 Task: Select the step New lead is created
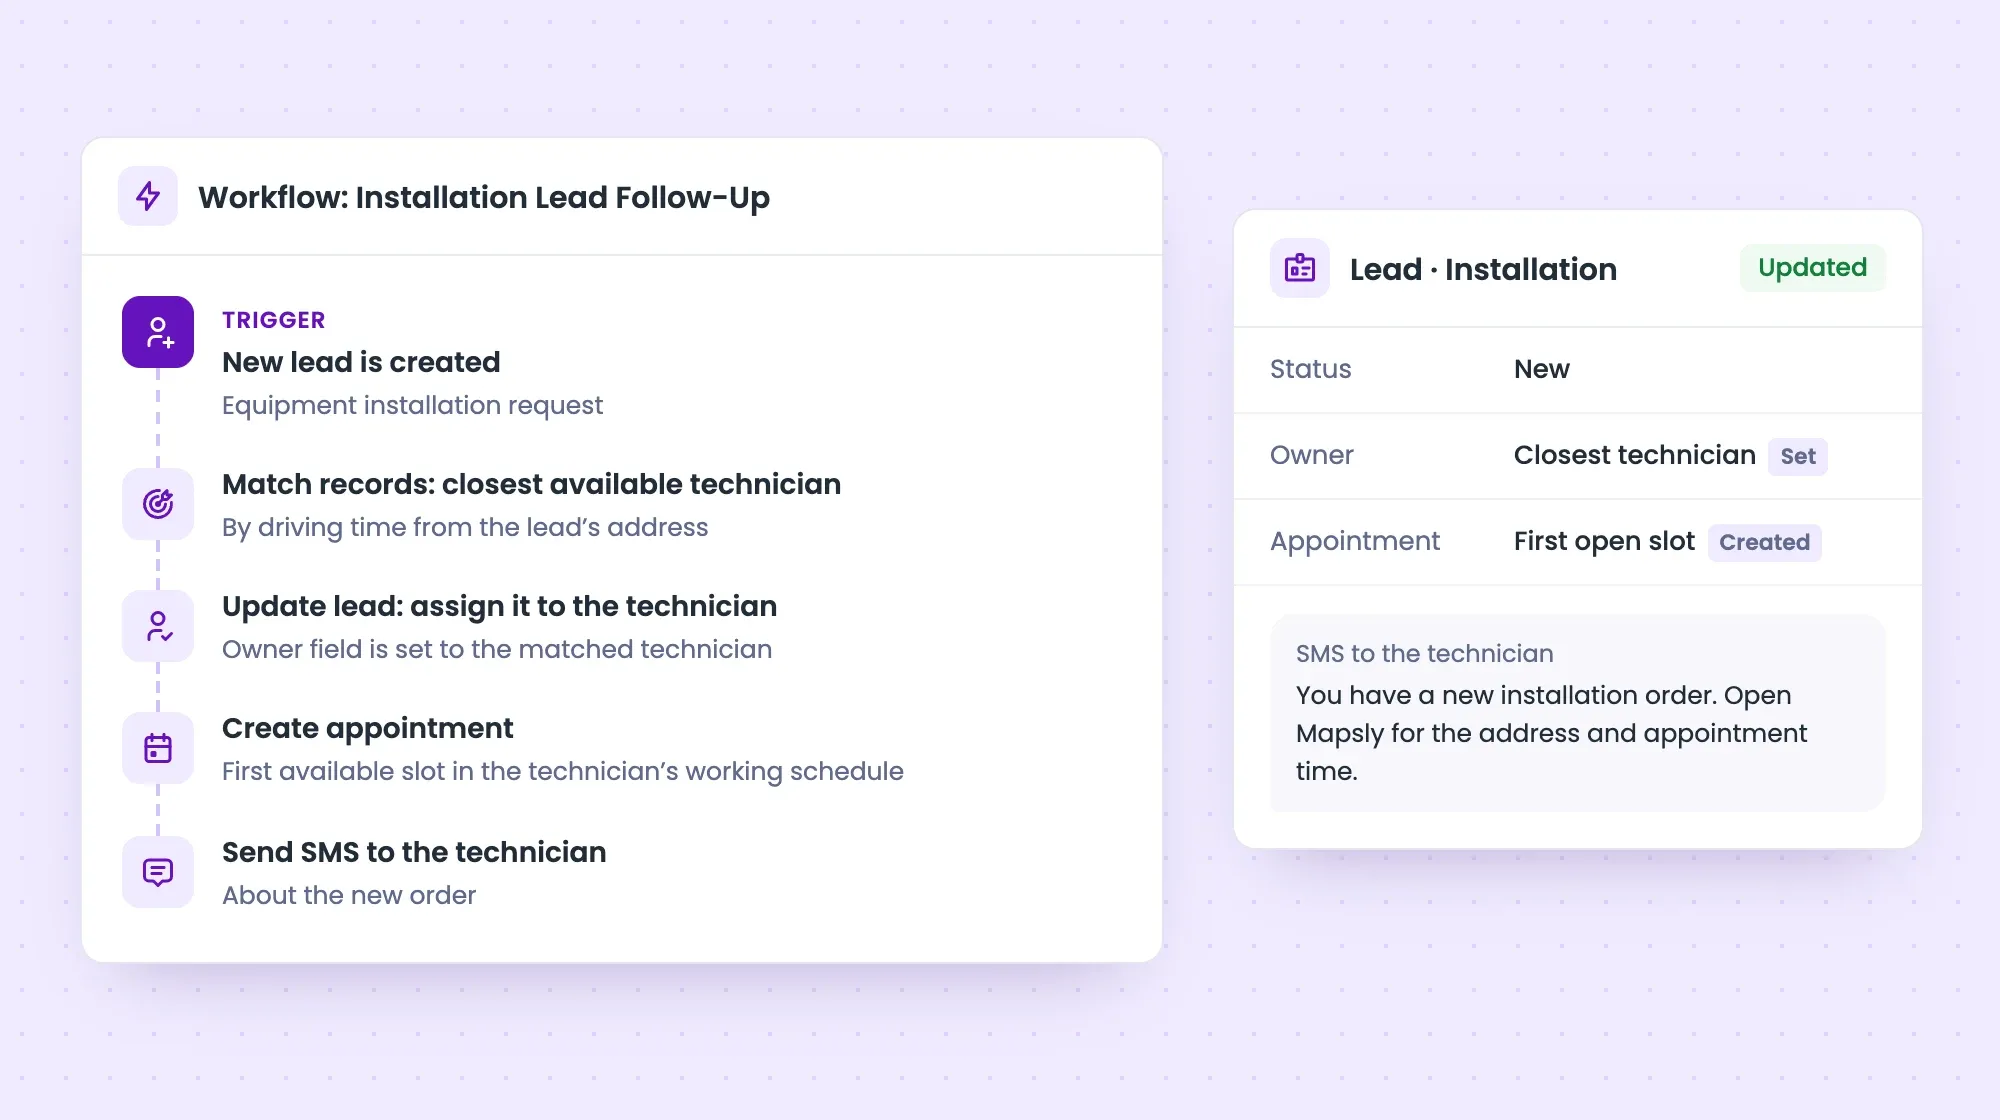[x=361, y=362]
